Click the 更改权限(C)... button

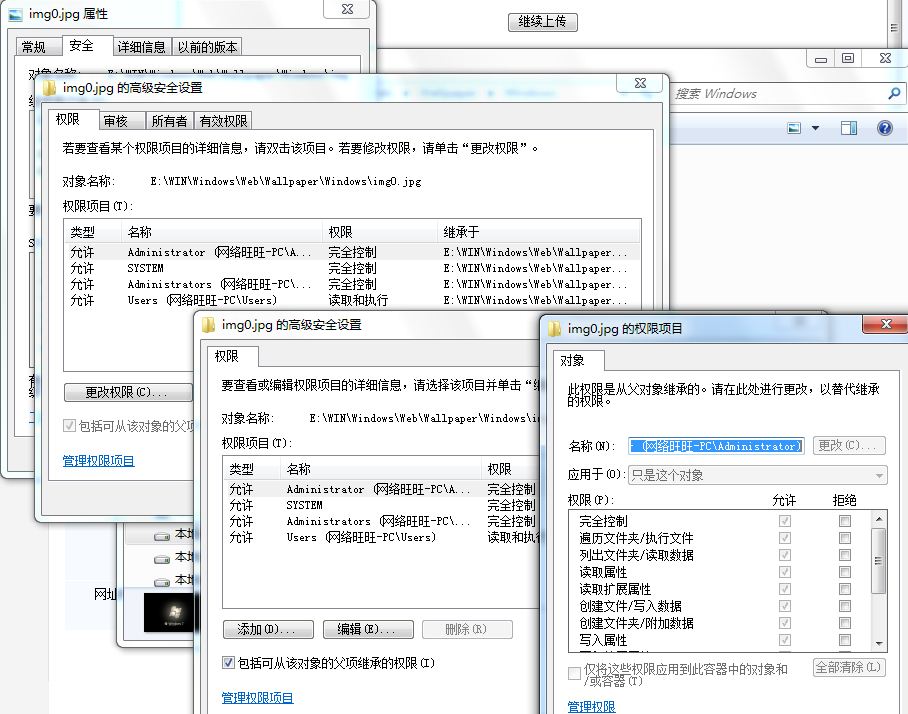click(128, 392)
